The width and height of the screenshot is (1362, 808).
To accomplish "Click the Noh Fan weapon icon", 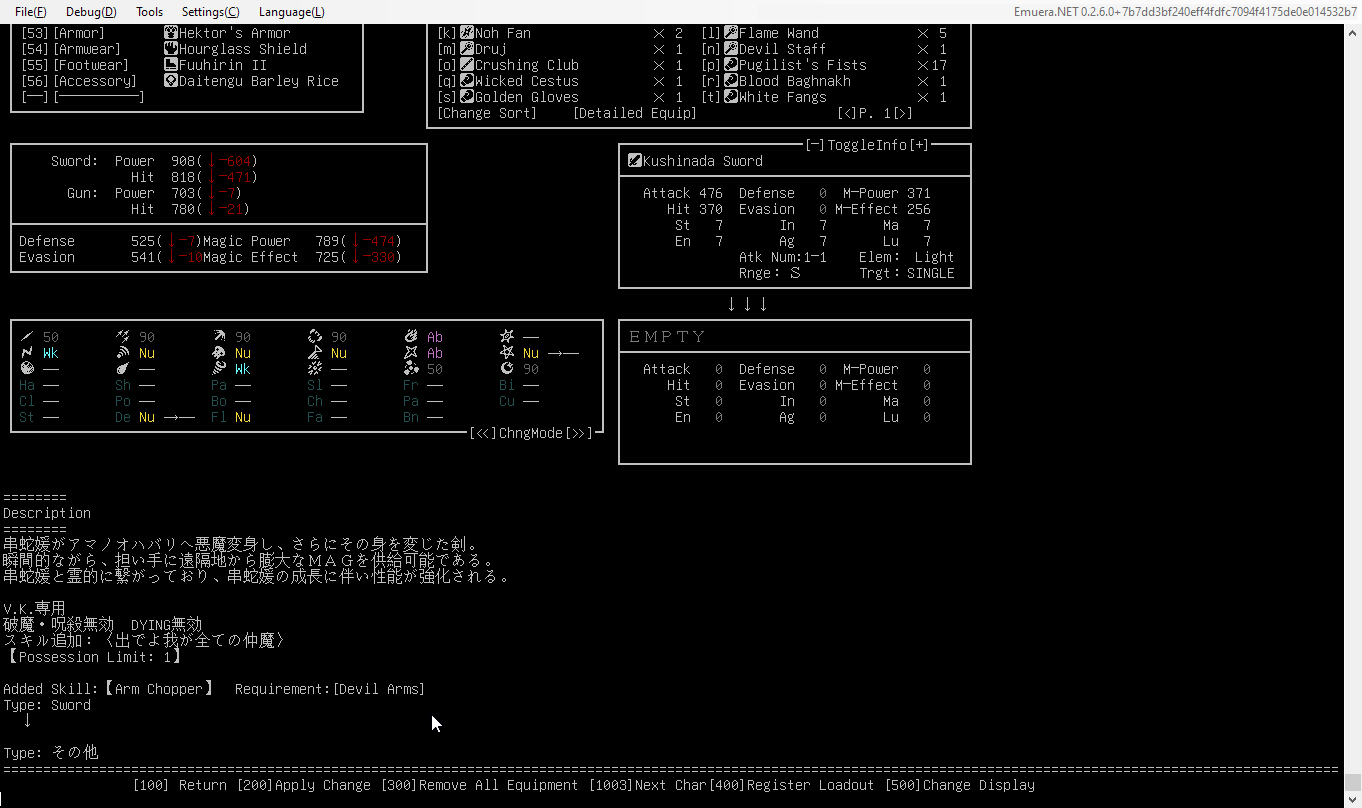I will [x=466, y=33].
